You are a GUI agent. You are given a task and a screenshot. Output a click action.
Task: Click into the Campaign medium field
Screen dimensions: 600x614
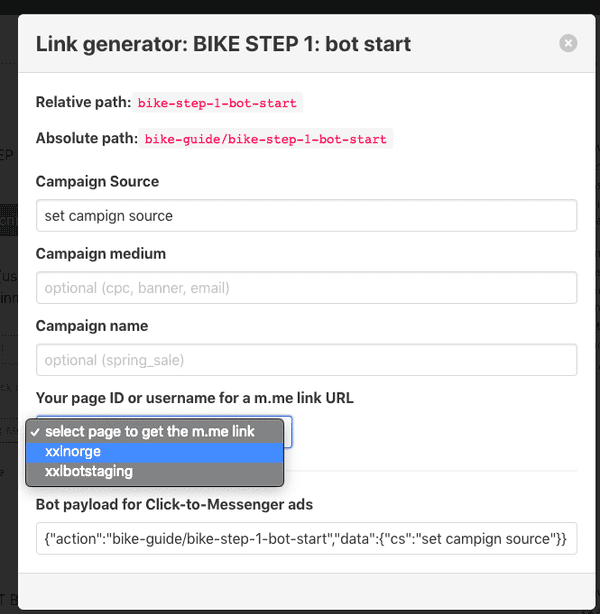tap(306, 288)
